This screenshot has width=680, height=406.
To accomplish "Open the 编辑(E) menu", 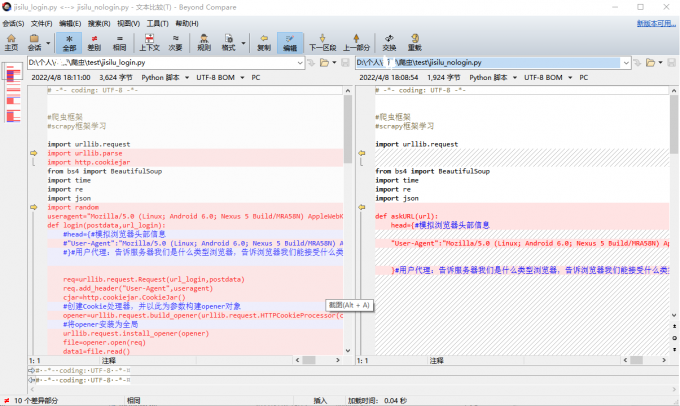I will pyautogui.click(x=70, y=23).
